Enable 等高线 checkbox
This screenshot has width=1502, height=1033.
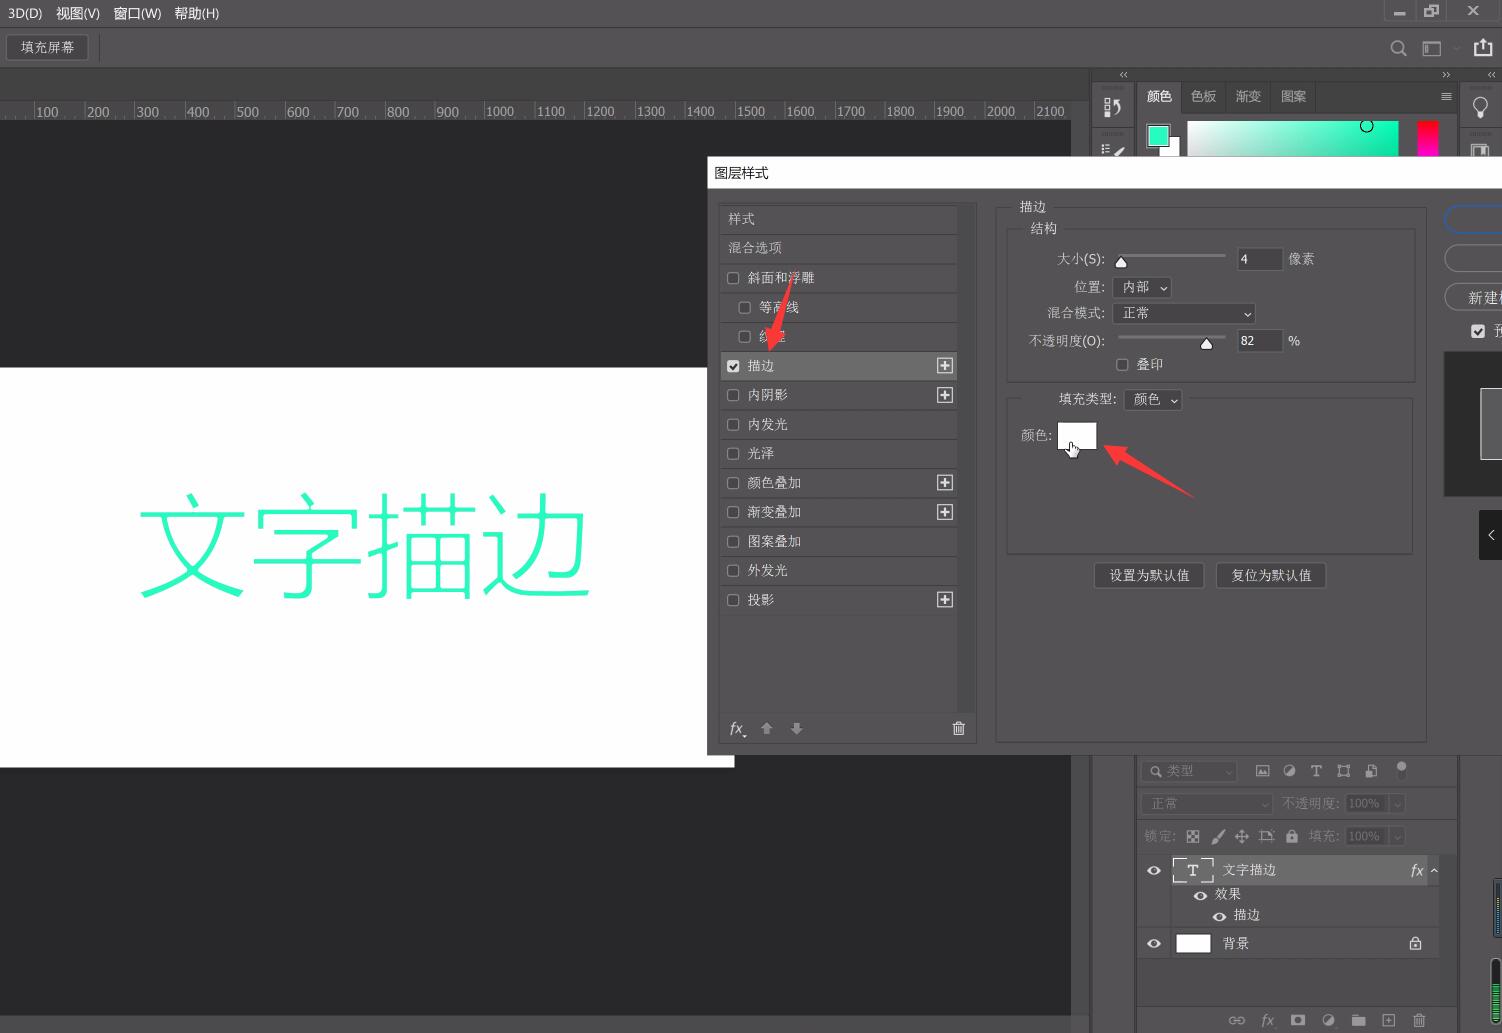744,307
